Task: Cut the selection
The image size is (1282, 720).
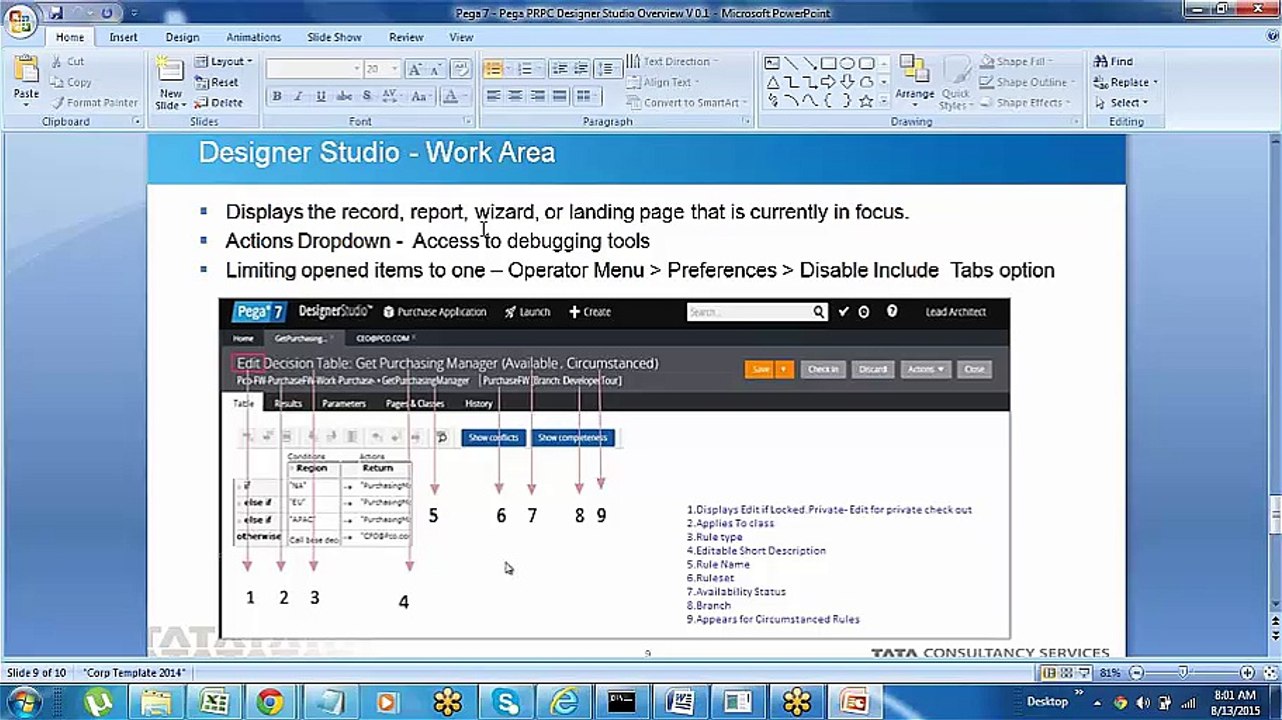Action: coord(67,62)
